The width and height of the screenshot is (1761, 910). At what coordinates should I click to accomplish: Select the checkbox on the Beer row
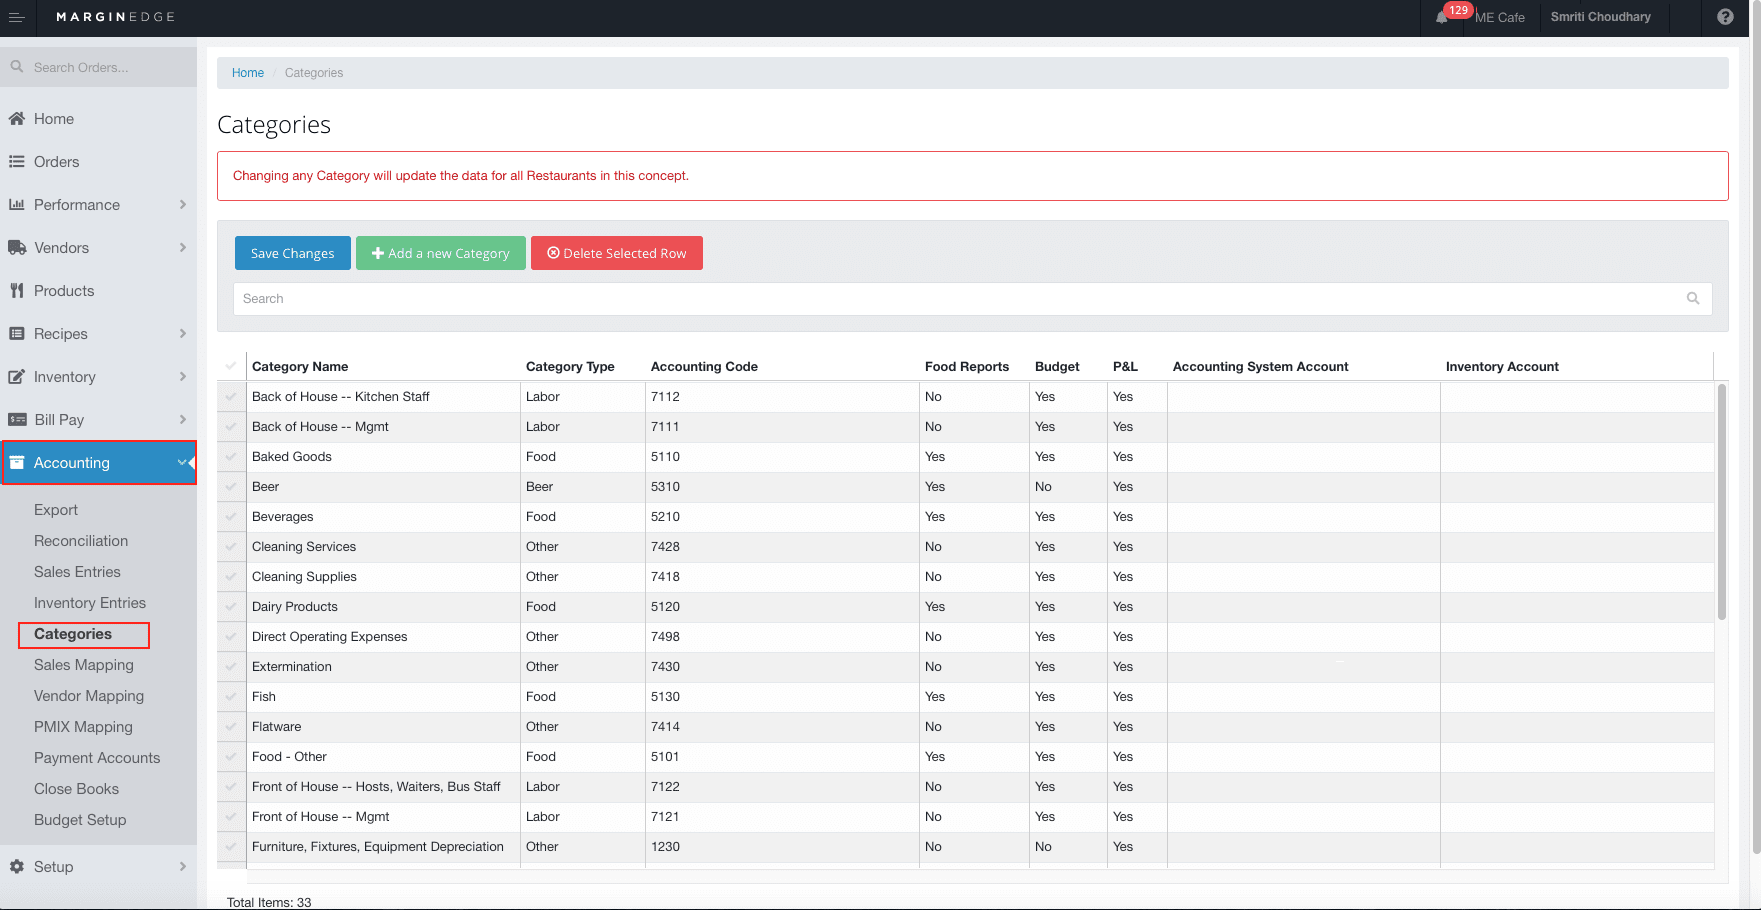coord(231,486)
